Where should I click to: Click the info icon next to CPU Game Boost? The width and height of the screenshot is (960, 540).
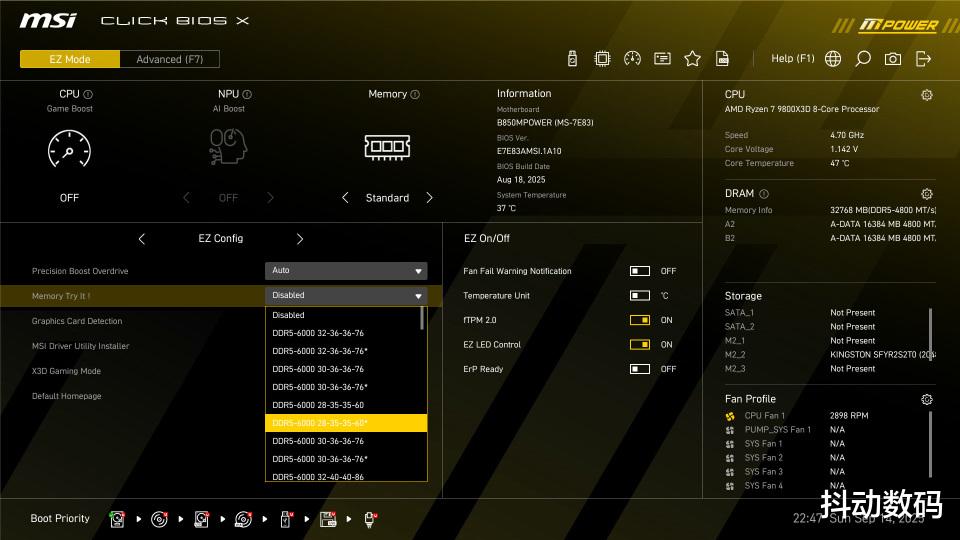pyautogui.click(x=88, y=94)
